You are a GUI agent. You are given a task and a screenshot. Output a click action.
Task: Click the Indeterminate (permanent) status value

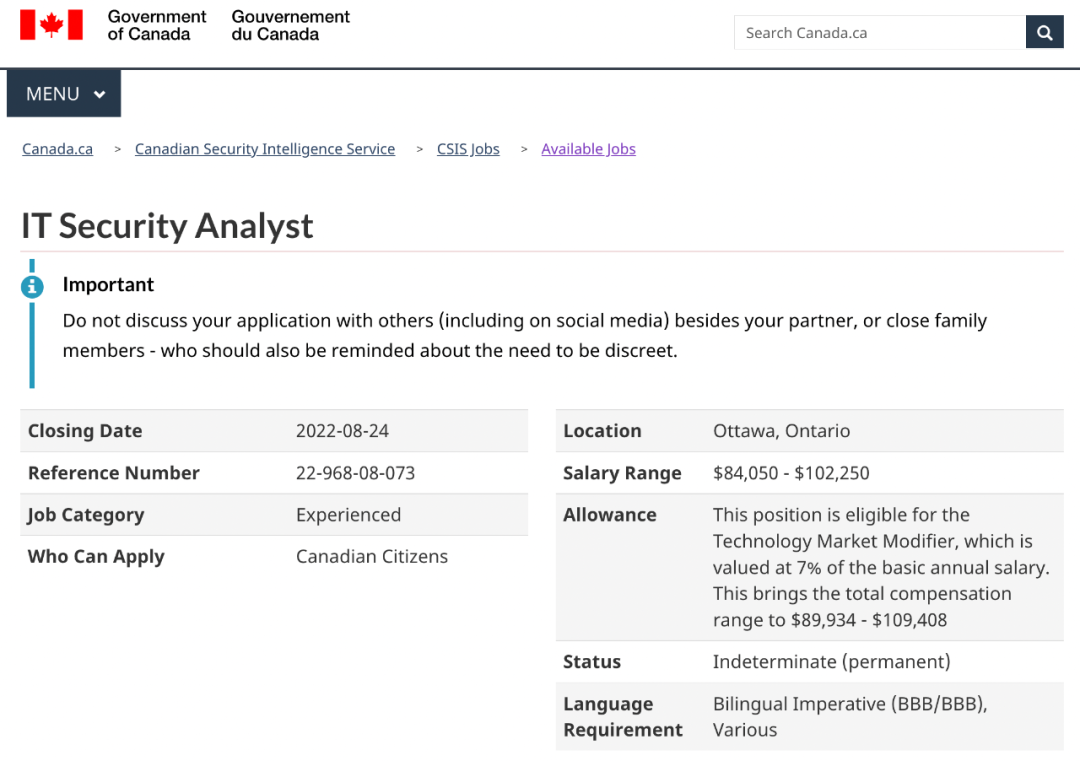point(831,662)
